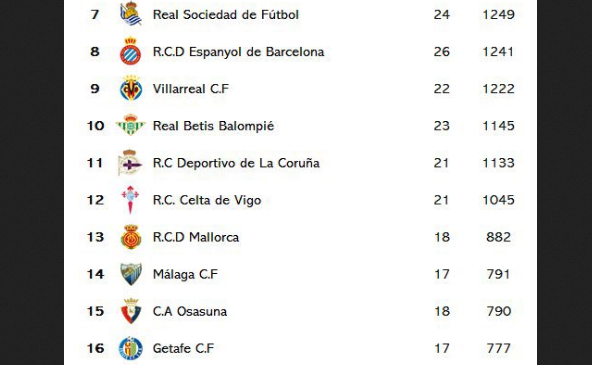This screenshot has width=592, height=365.
Task: Click the 1249 points value
Action: click(x=498, y=15)
